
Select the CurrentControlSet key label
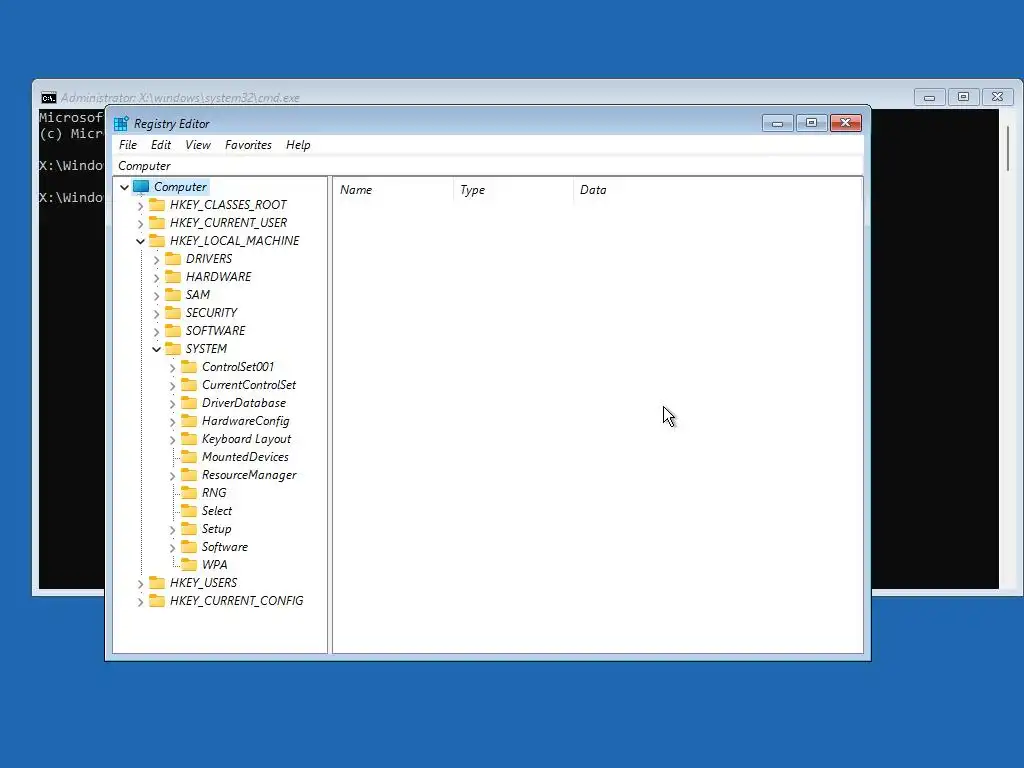(x=249, y=385)
